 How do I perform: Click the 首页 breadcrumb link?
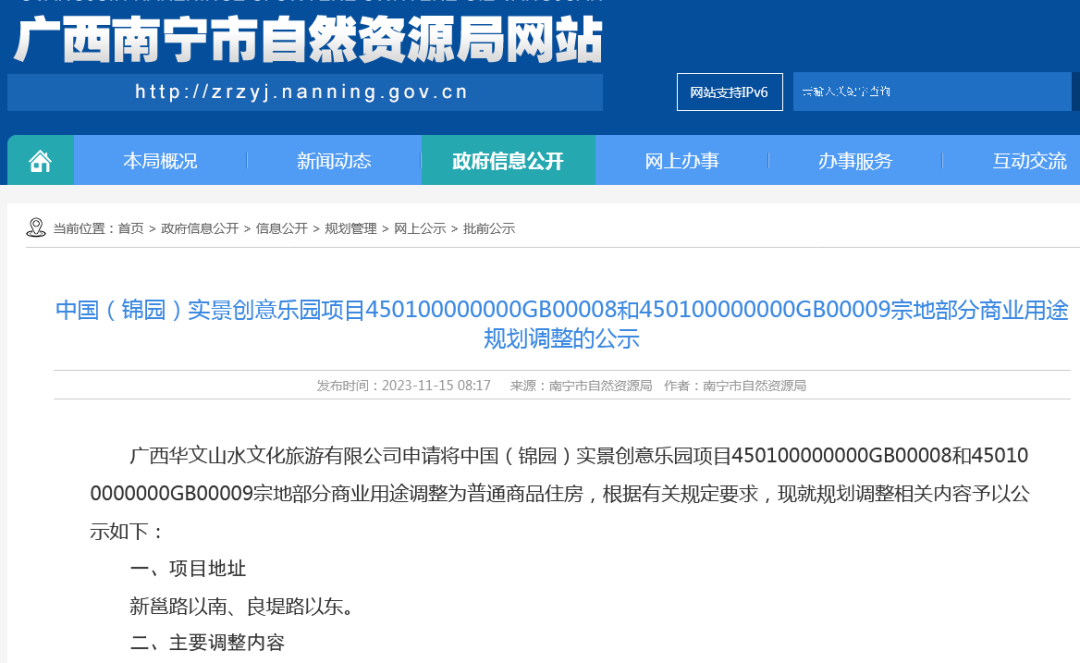[x=131, y=229]
